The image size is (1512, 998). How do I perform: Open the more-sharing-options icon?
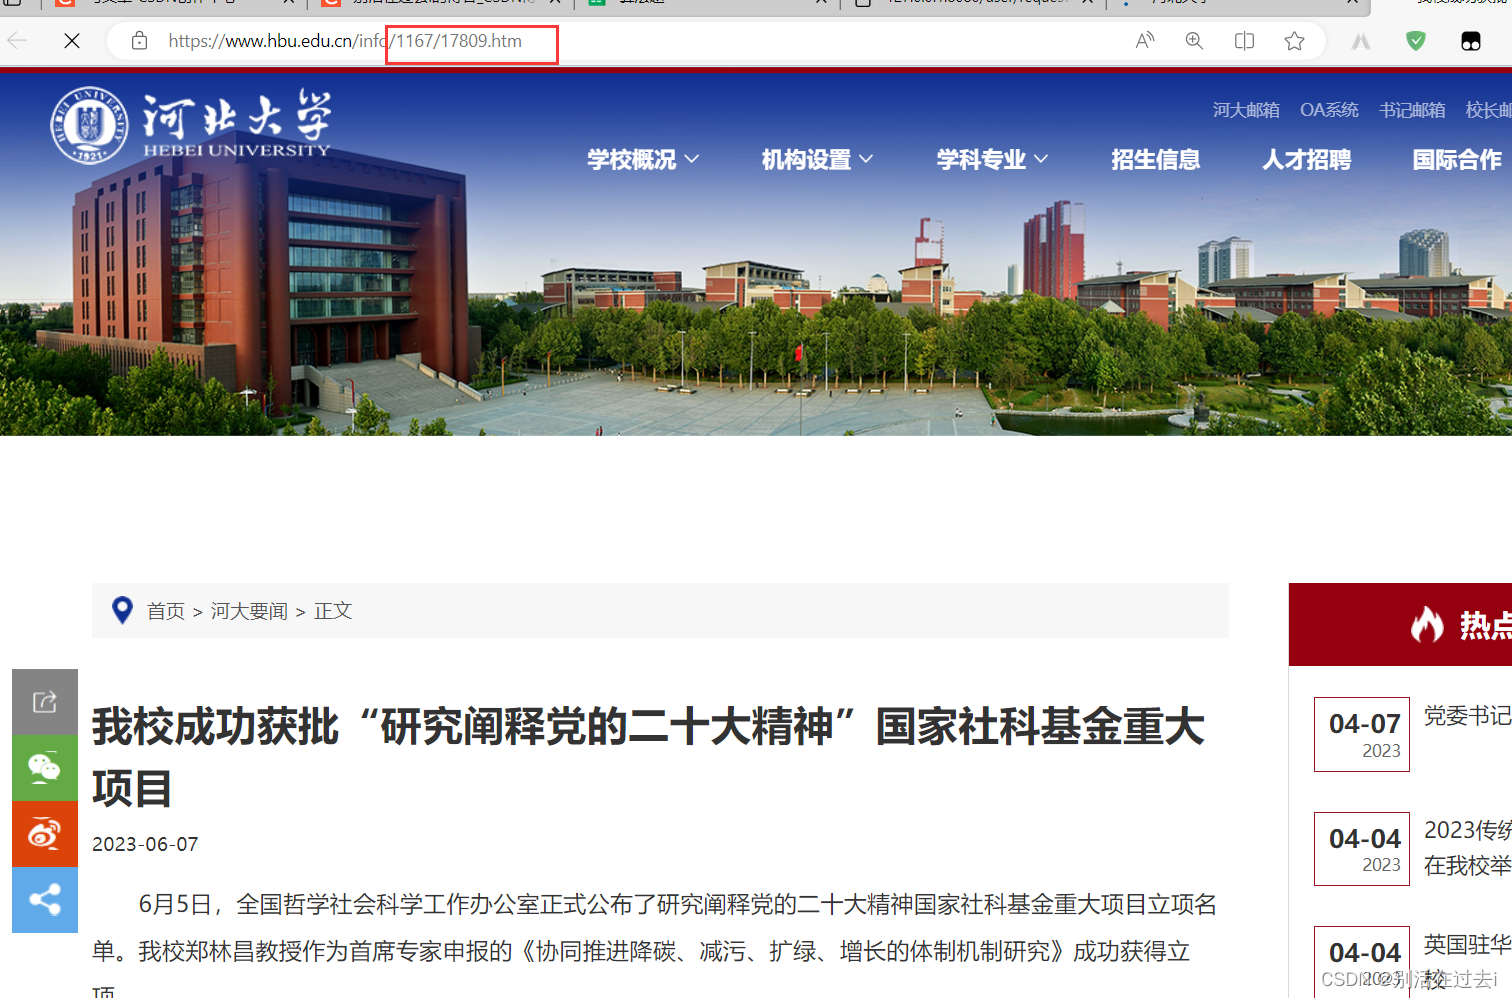44,900
